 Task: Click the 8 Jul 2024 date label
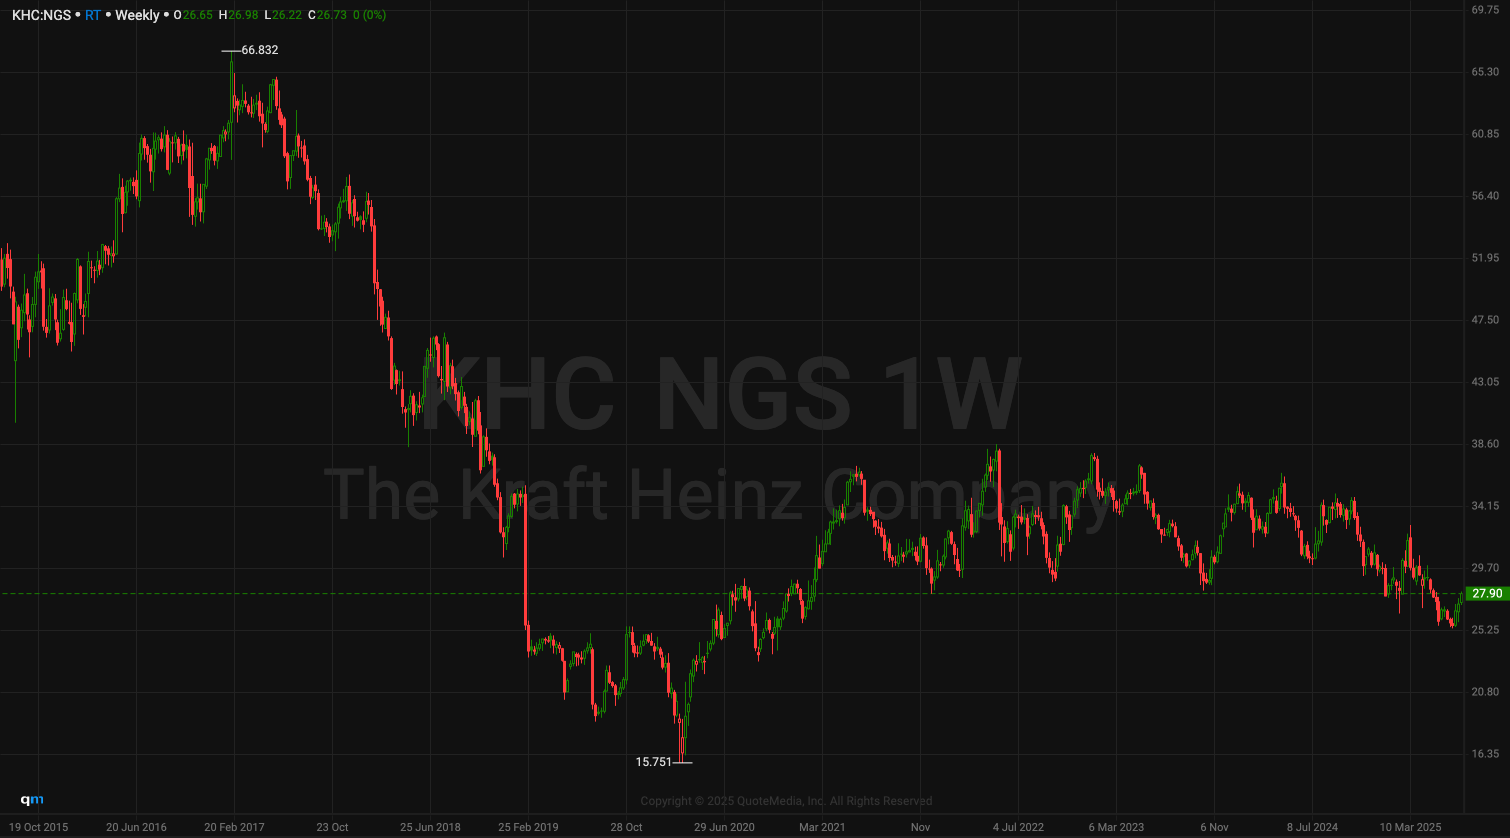pyautogui.click(x=1312, y=827)
